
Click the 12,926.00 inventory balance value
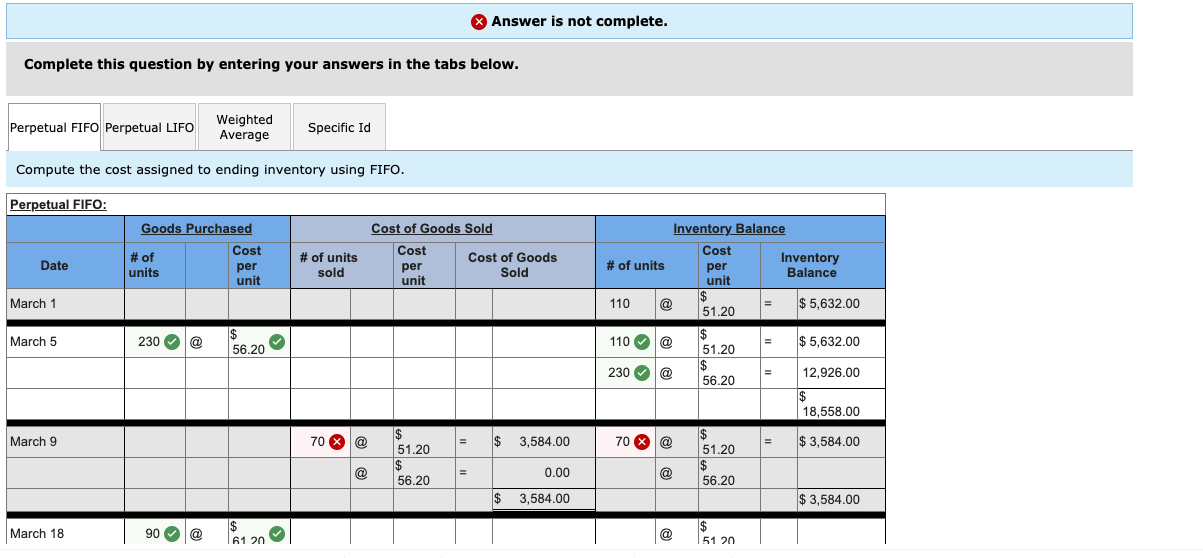pos(830,373)
